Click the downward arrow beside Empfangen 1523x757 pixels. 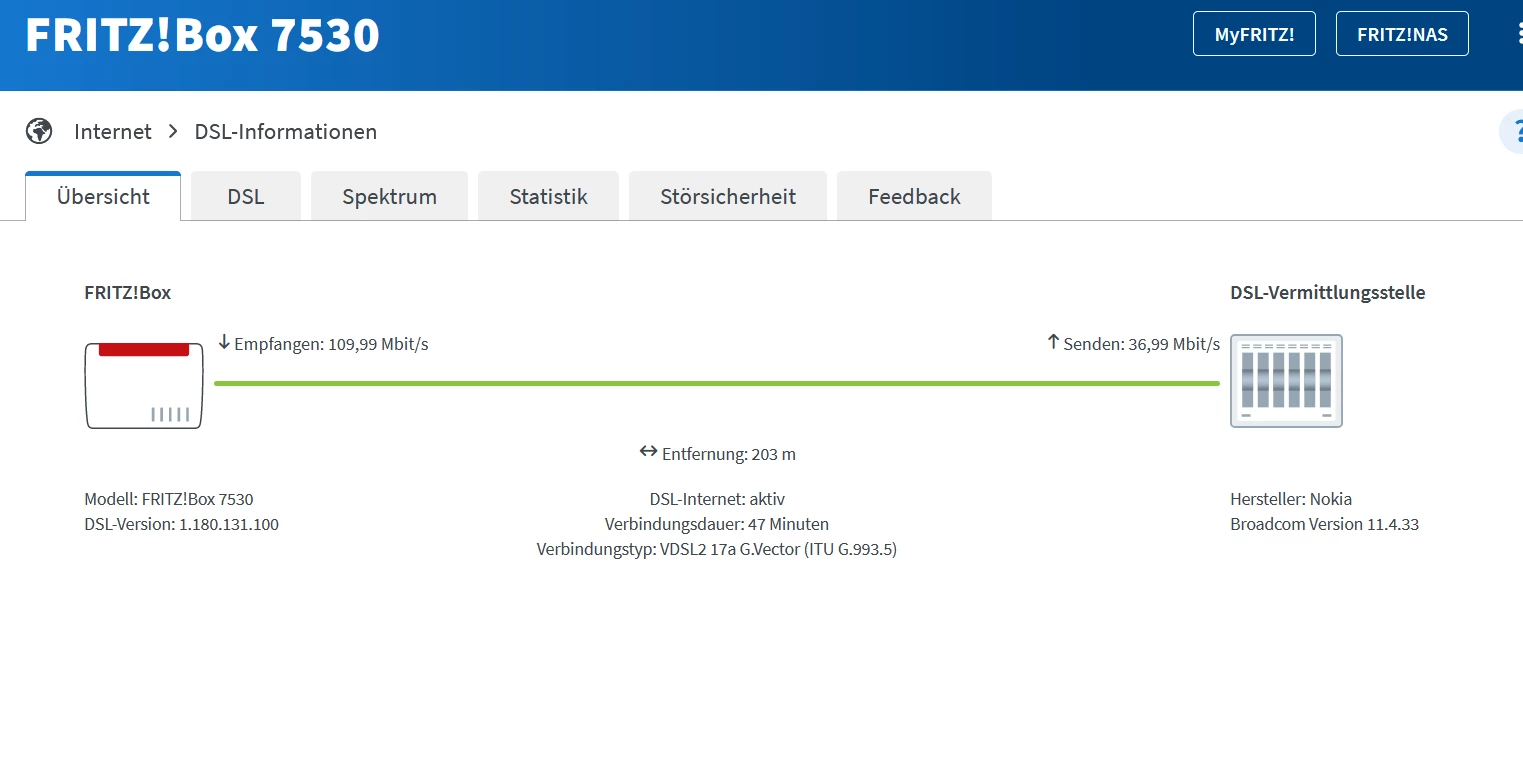[x=224, y=343]
